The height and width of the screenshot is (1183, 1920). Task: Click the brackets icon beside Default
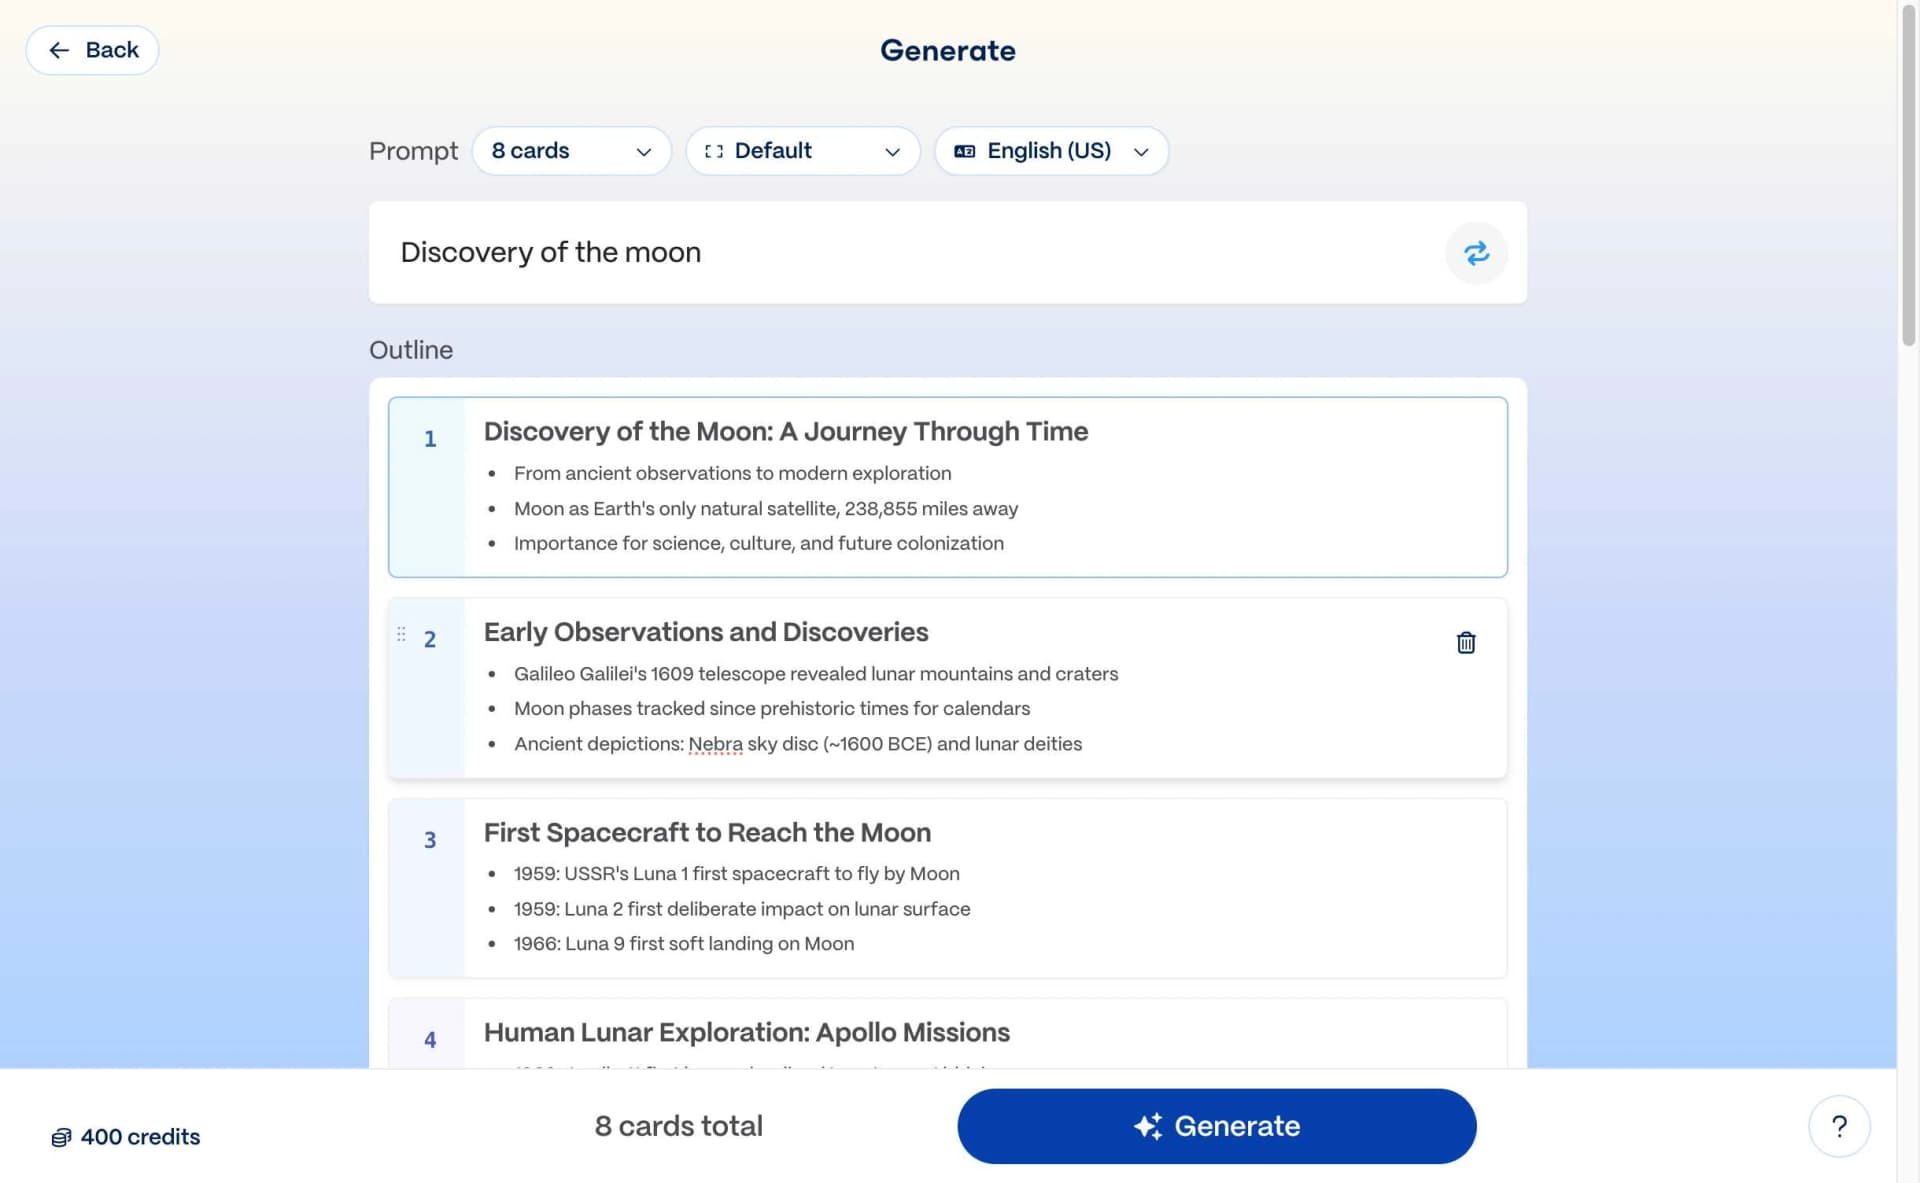(x=713, y=151)
